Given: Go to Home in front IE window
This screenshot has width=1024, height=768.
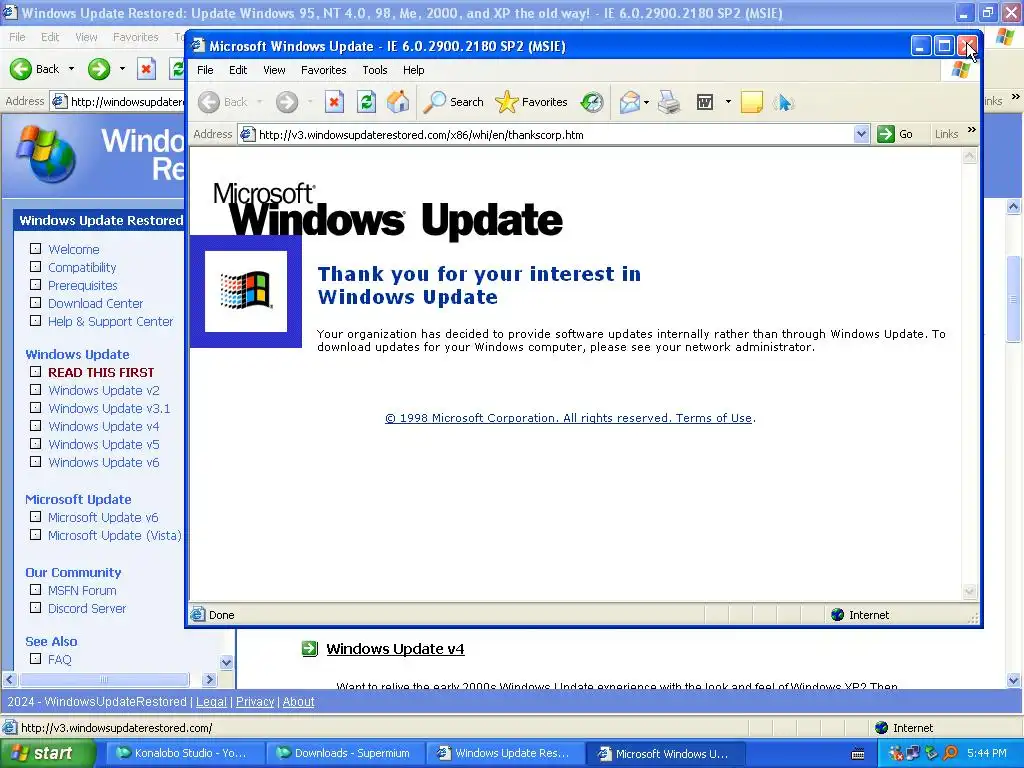Looking at the screenshot, I should pos(398,102).
